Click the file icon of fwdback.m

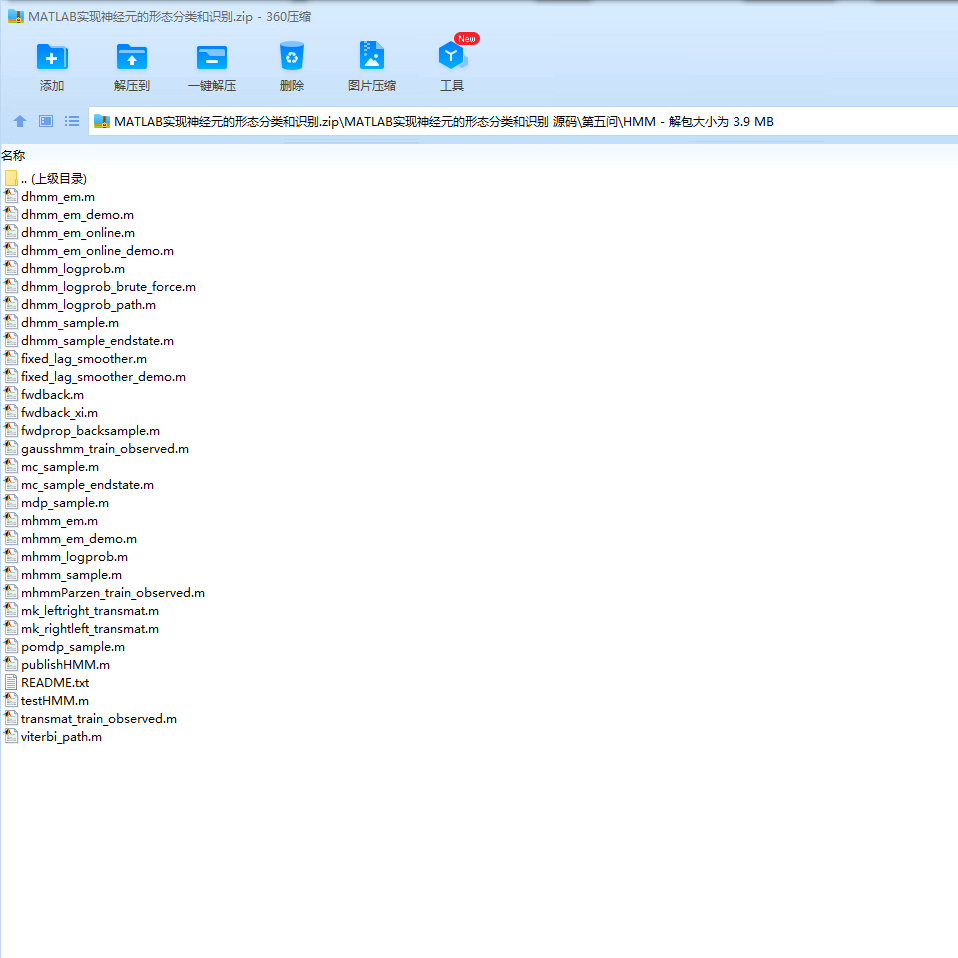(11, 394)
